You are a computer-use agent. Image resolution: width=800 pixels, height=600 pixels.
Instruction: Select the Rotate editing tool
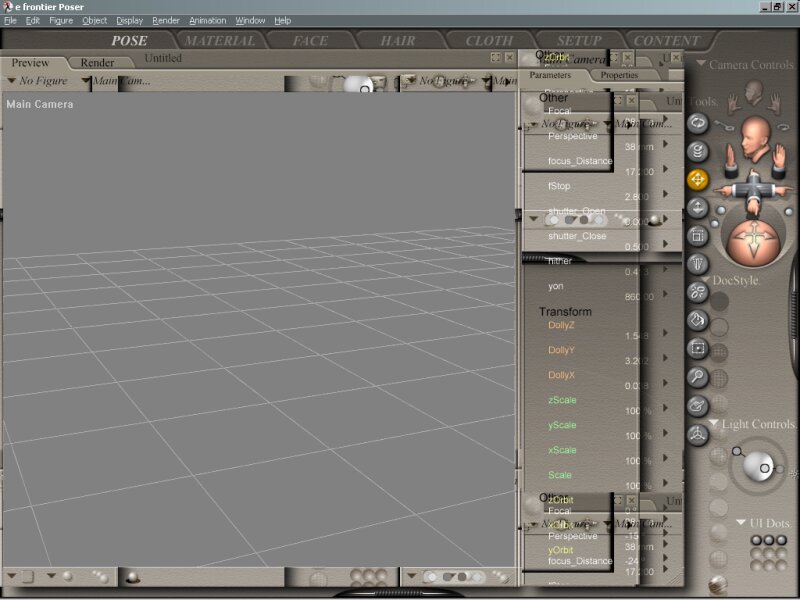pyautogui.click(x=698, y=122)
